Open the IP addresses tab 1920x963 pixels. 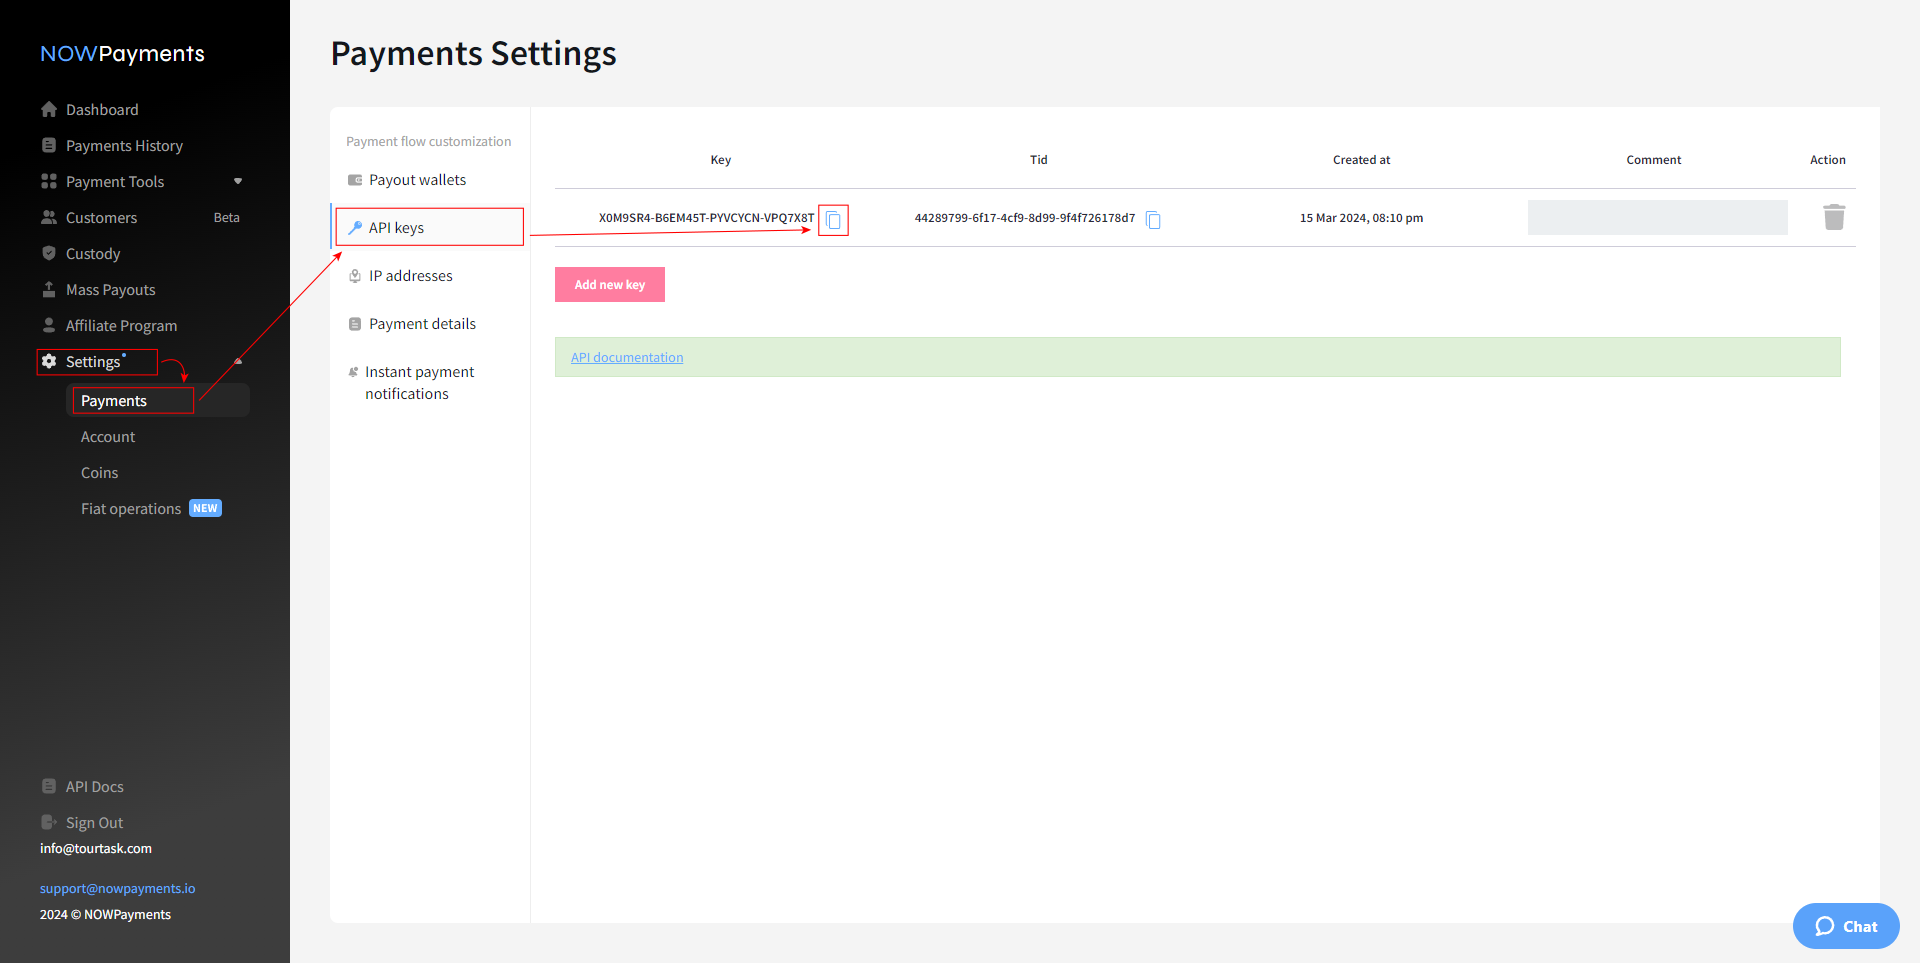pos(410,276)
